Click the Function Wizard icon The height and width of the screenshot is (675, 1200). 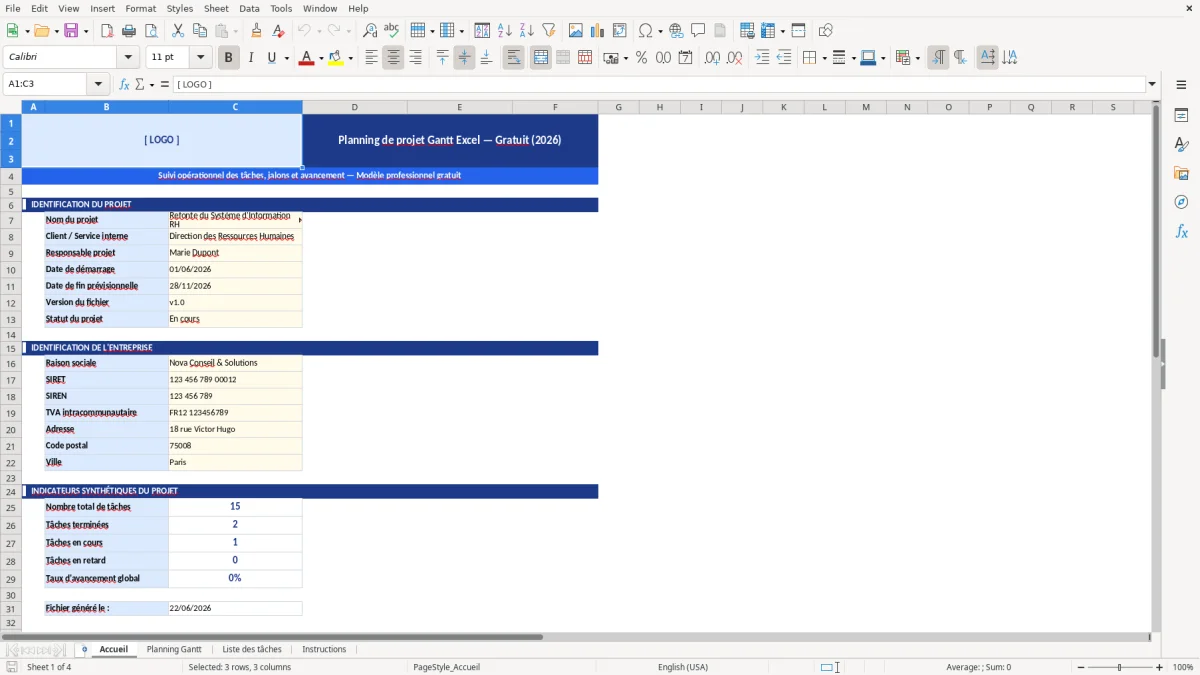pyautogui.click(x=125, y=84)
